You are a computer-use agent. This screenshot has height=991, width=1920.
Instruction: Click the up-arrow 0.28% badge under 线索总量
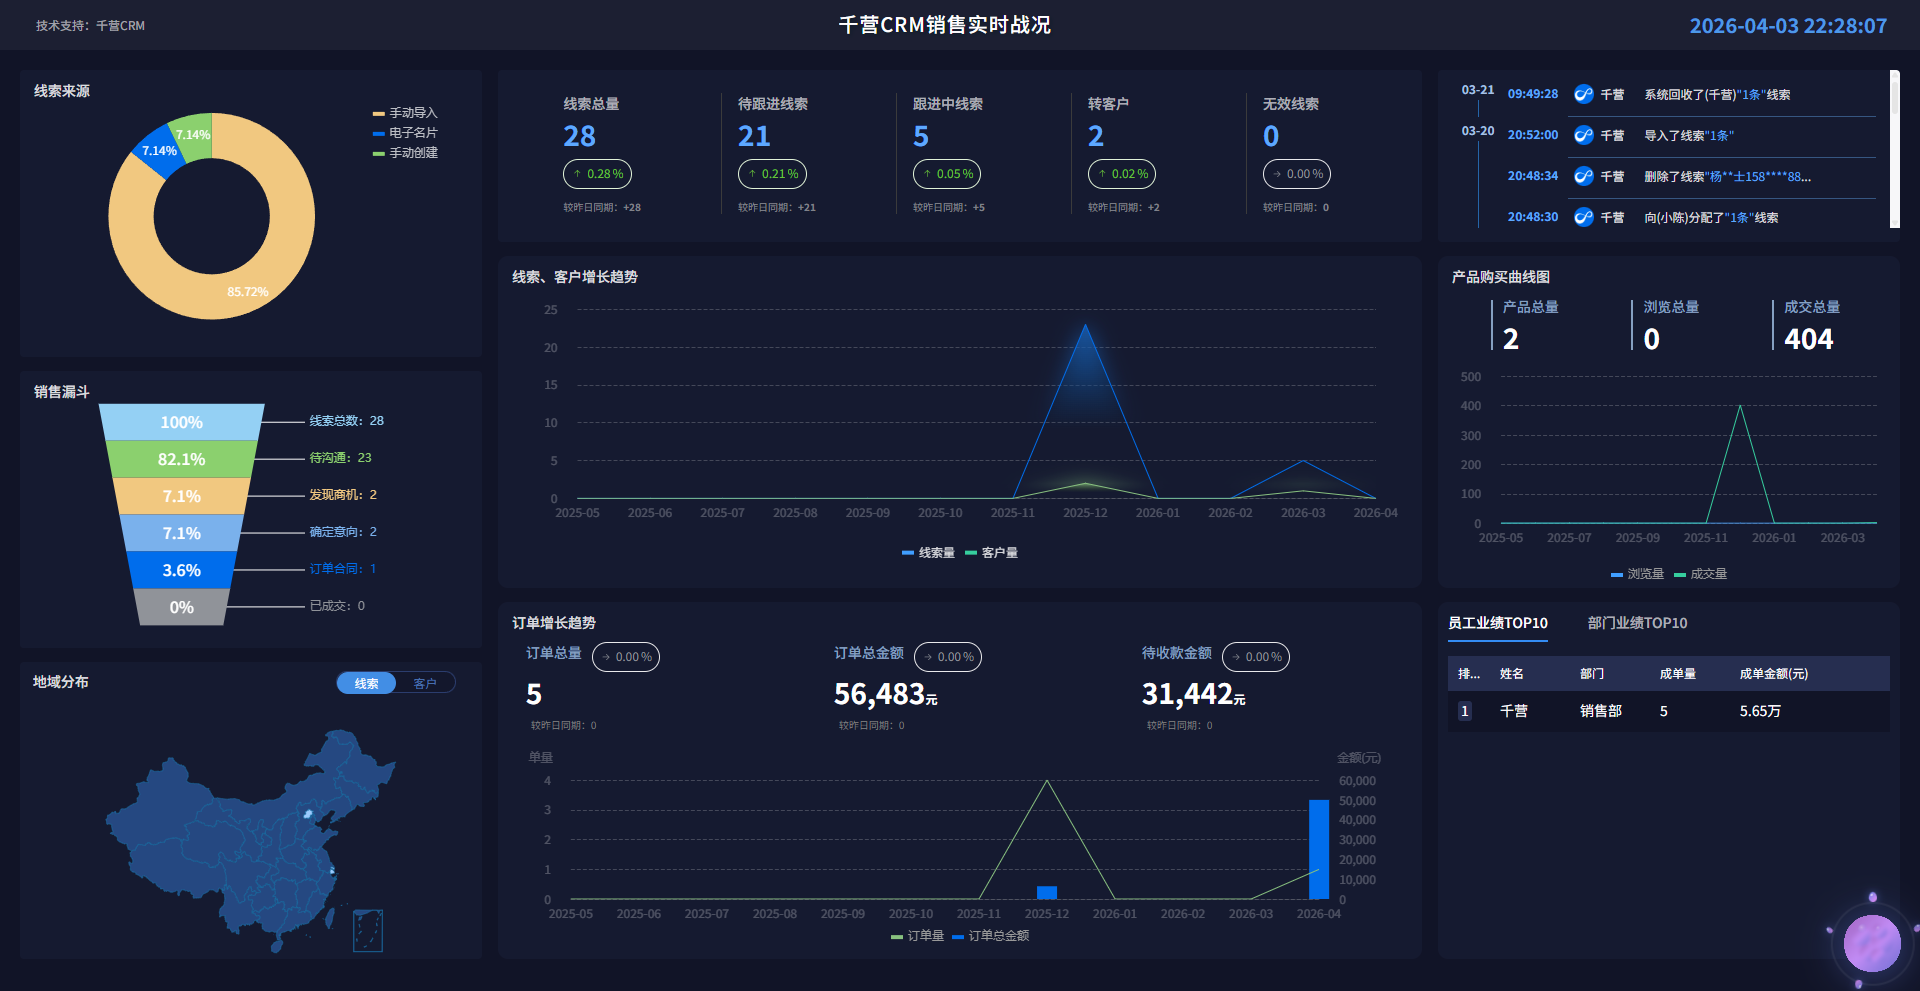597,174
